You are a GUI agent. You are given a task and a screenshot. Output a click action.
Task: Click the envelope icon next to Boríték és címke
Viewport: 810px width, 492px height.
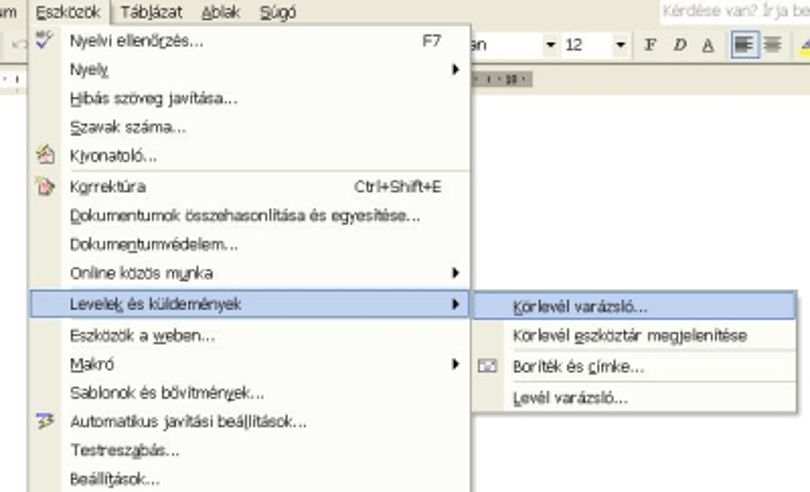click(487, 366)
